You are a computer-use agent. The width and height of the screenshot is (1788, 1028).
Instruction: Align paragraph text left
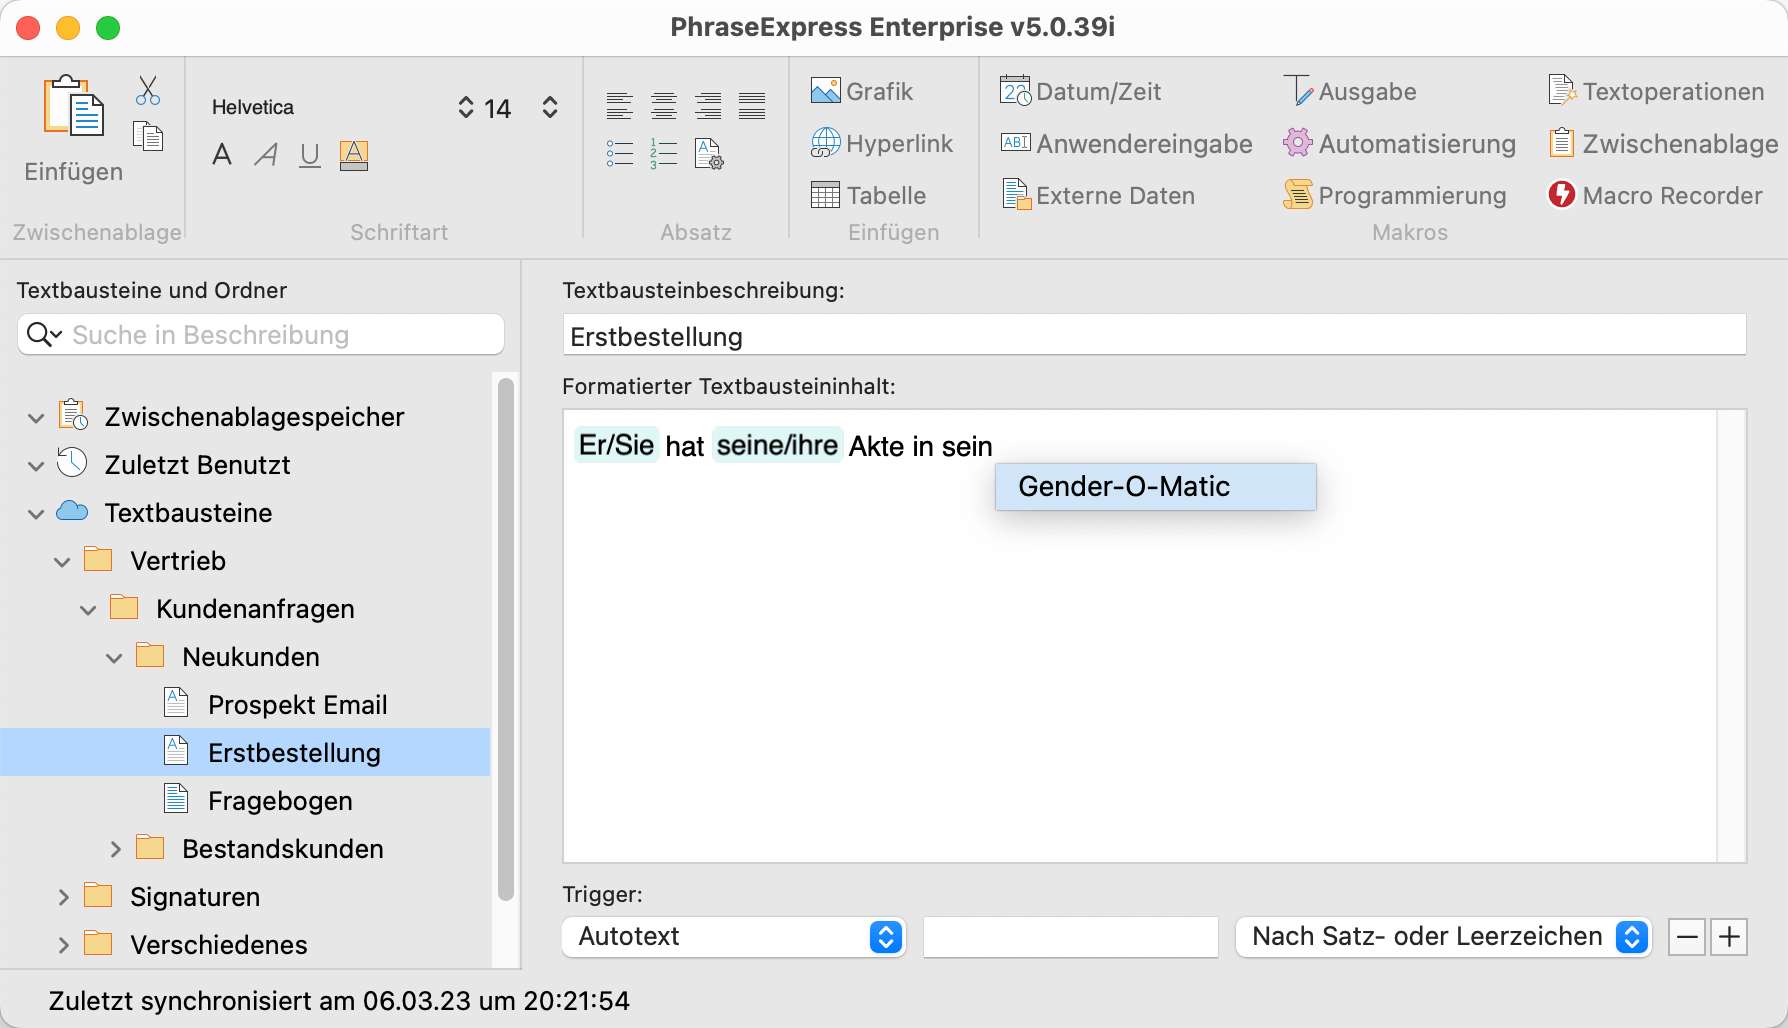click(x=620, y=105)
